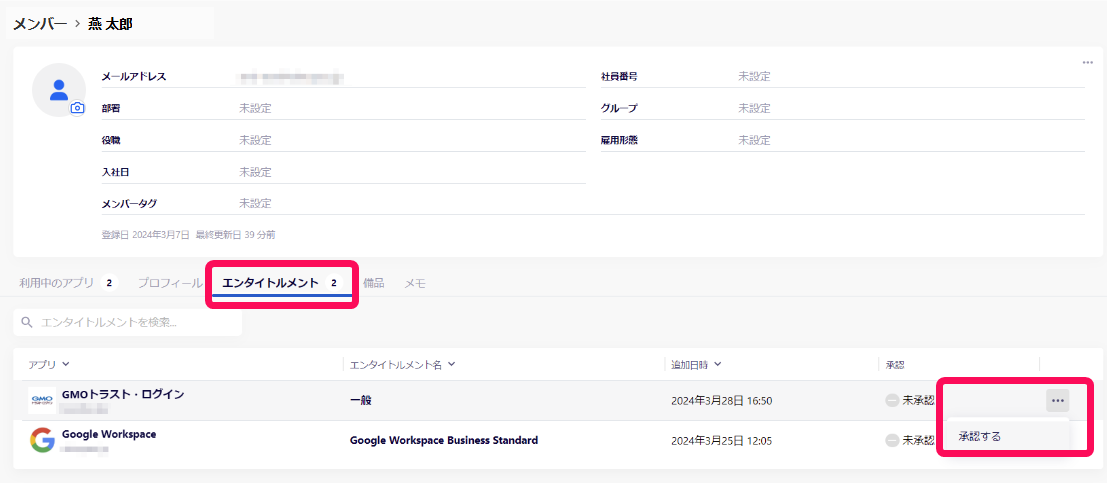The image size is (1107, 483).
Task: Open the プロフィール tab
Action: click(x=169, y=283)
